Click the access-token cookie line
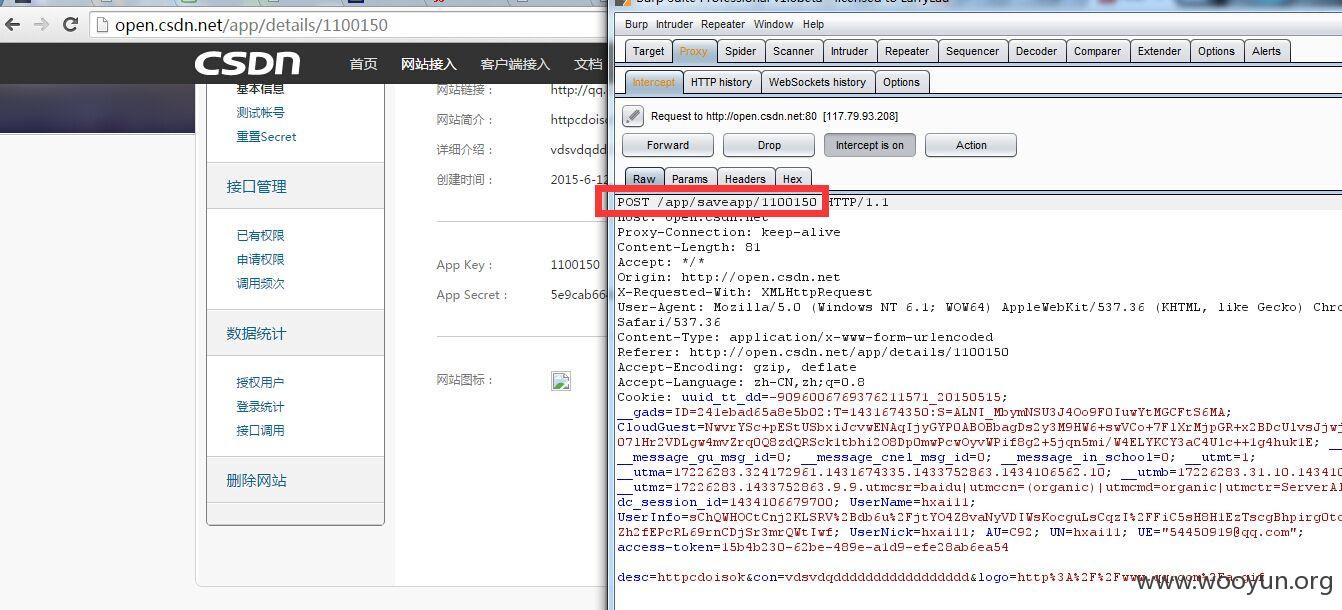The height and width of the screenshot is (610, 1342). coord(813,547)
